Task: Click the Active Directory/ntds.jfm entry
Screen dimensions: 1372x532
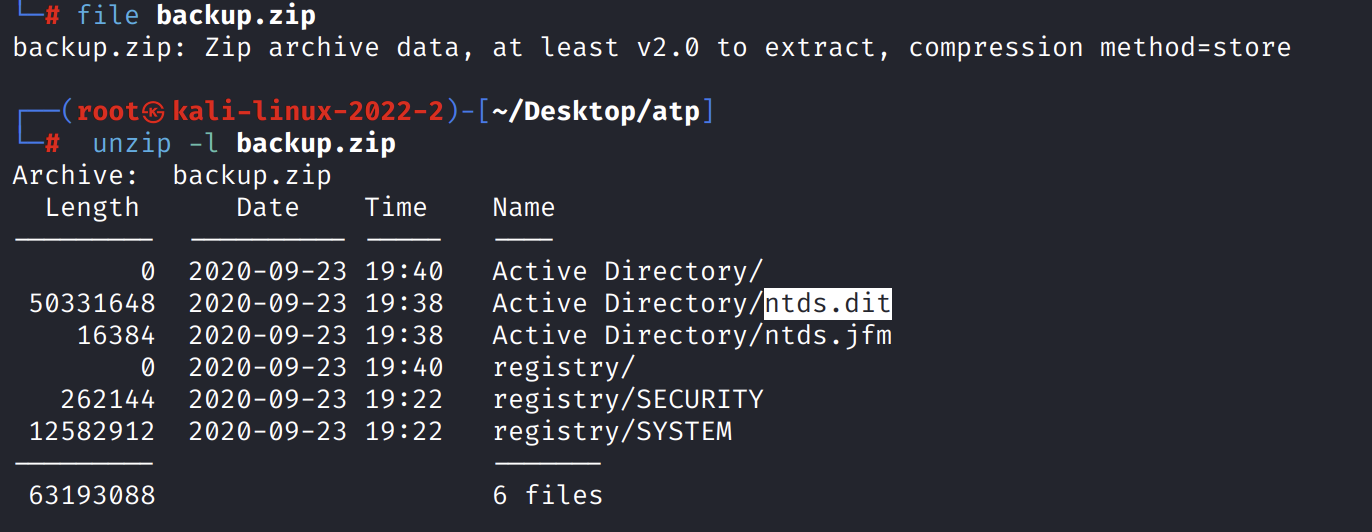Action: [x=691, y=335]
